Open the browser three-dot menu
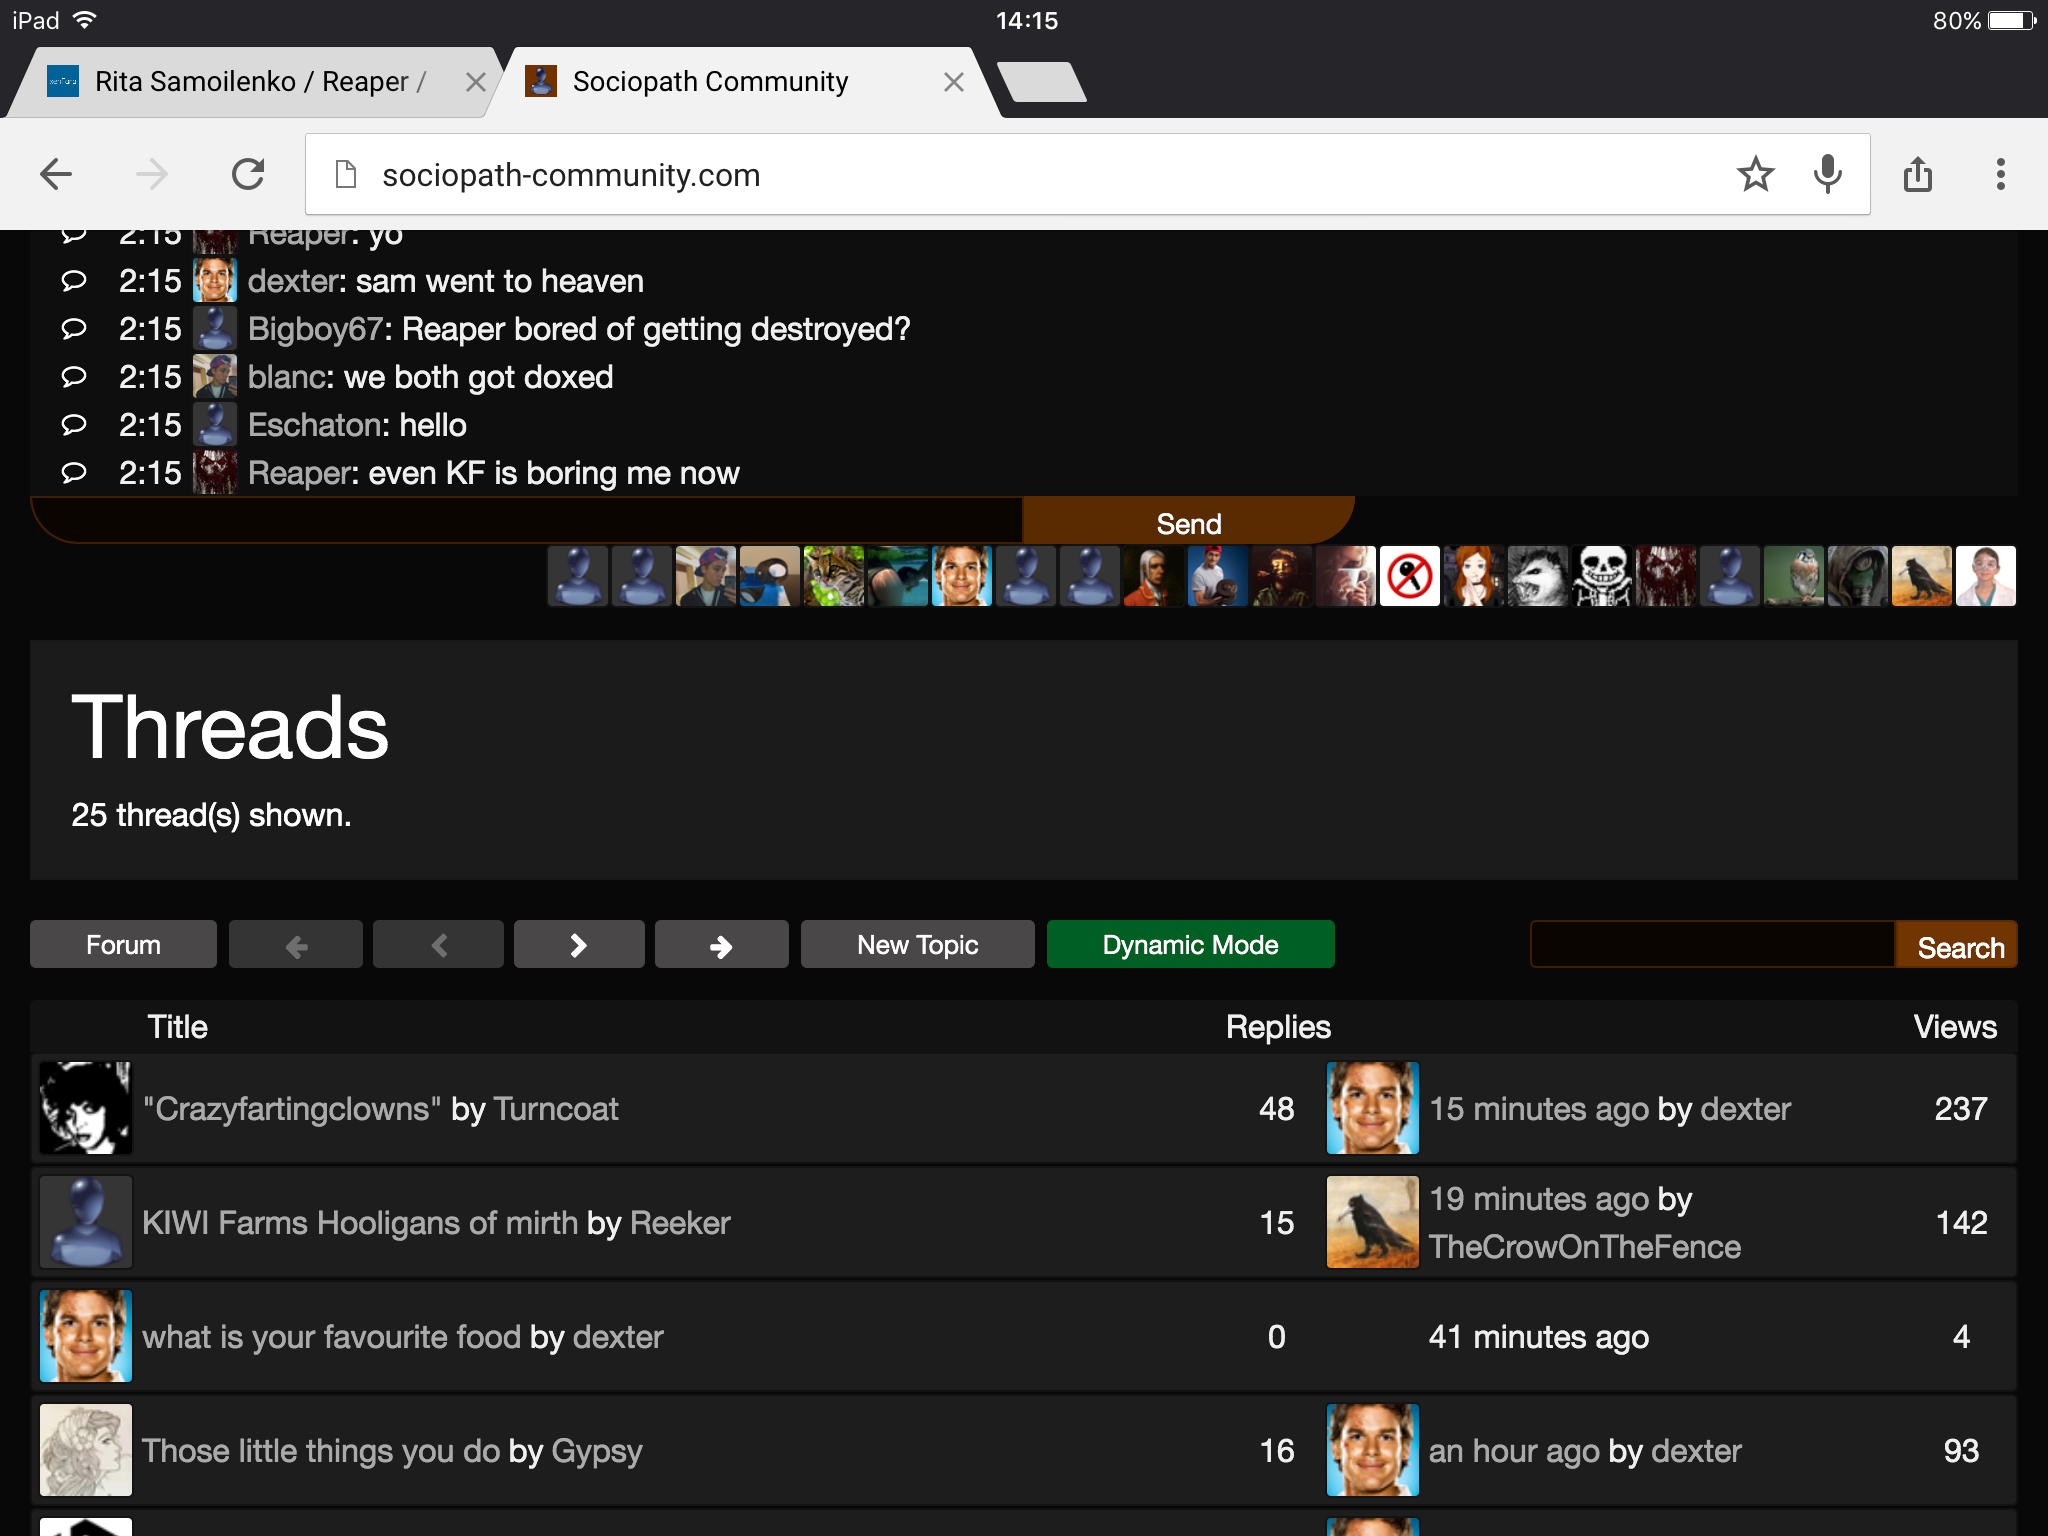This screenshot has width=2048, height=1536. [x=2000, y=175]
